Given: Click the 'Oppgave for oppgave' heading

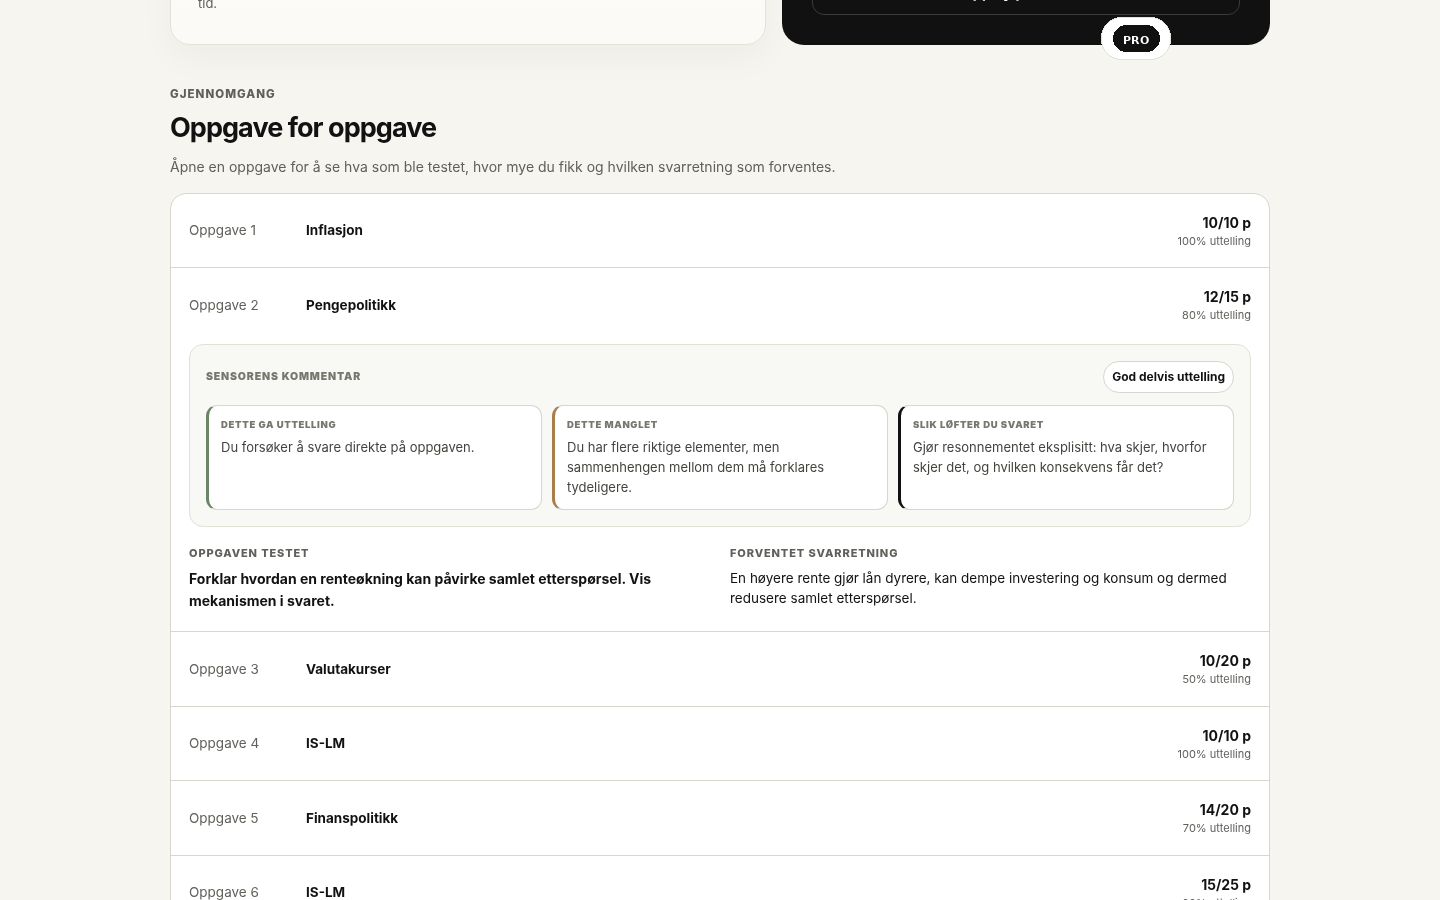Looking at the screenshot, I should pos(303,128).
